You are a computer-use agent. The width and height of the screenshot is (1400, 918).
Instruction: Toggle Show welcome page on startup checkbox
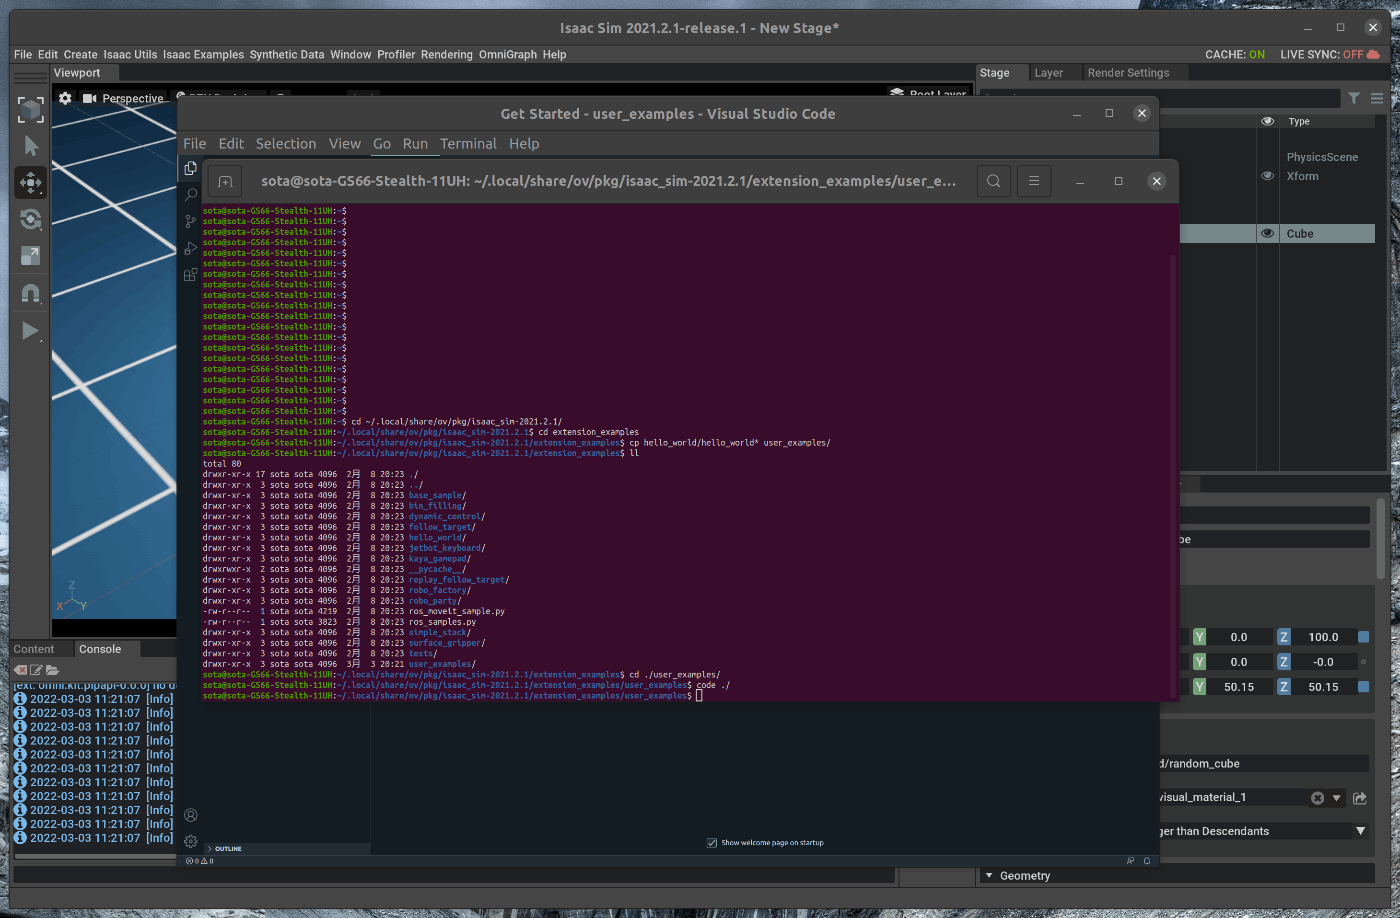coord(712,843)
